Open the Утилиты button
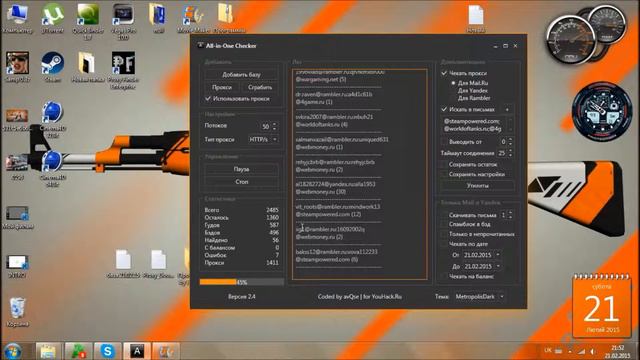 click(477, 185)
